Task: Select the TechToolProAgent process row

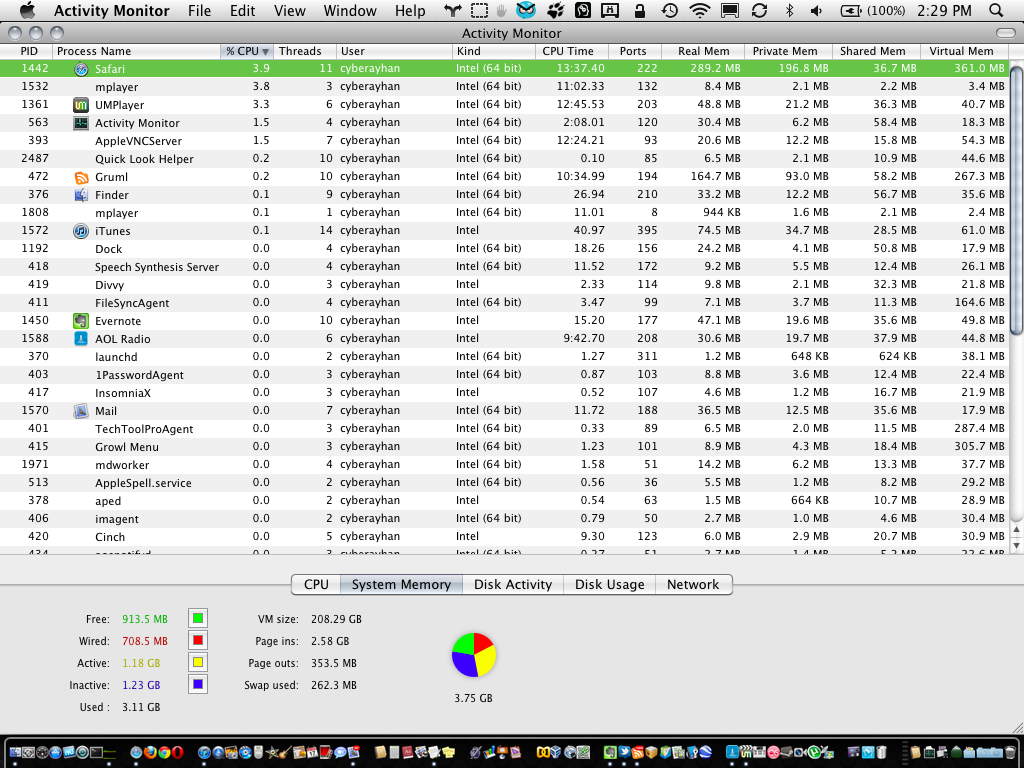Action: tap(504, 428)
